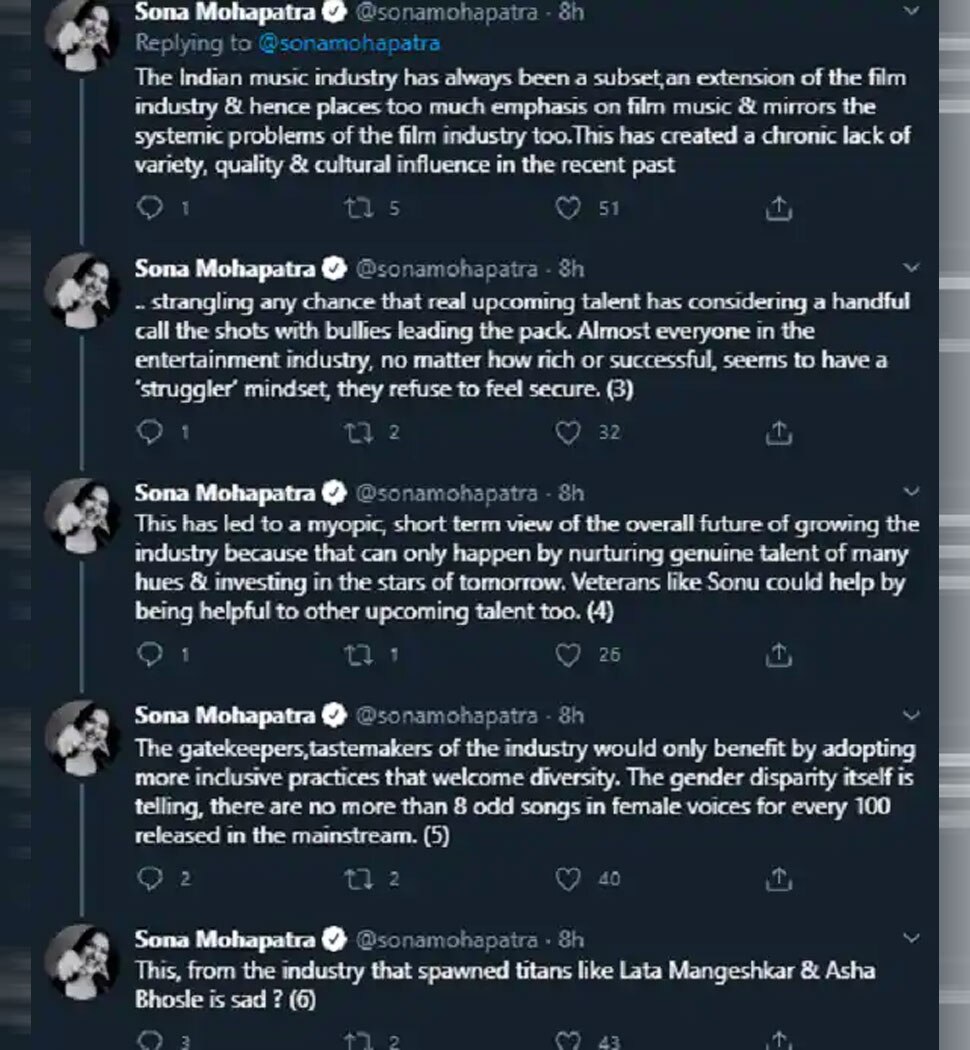Like the tweet ending with (3)
The image size is (970, 1050).
pos(568,433)
